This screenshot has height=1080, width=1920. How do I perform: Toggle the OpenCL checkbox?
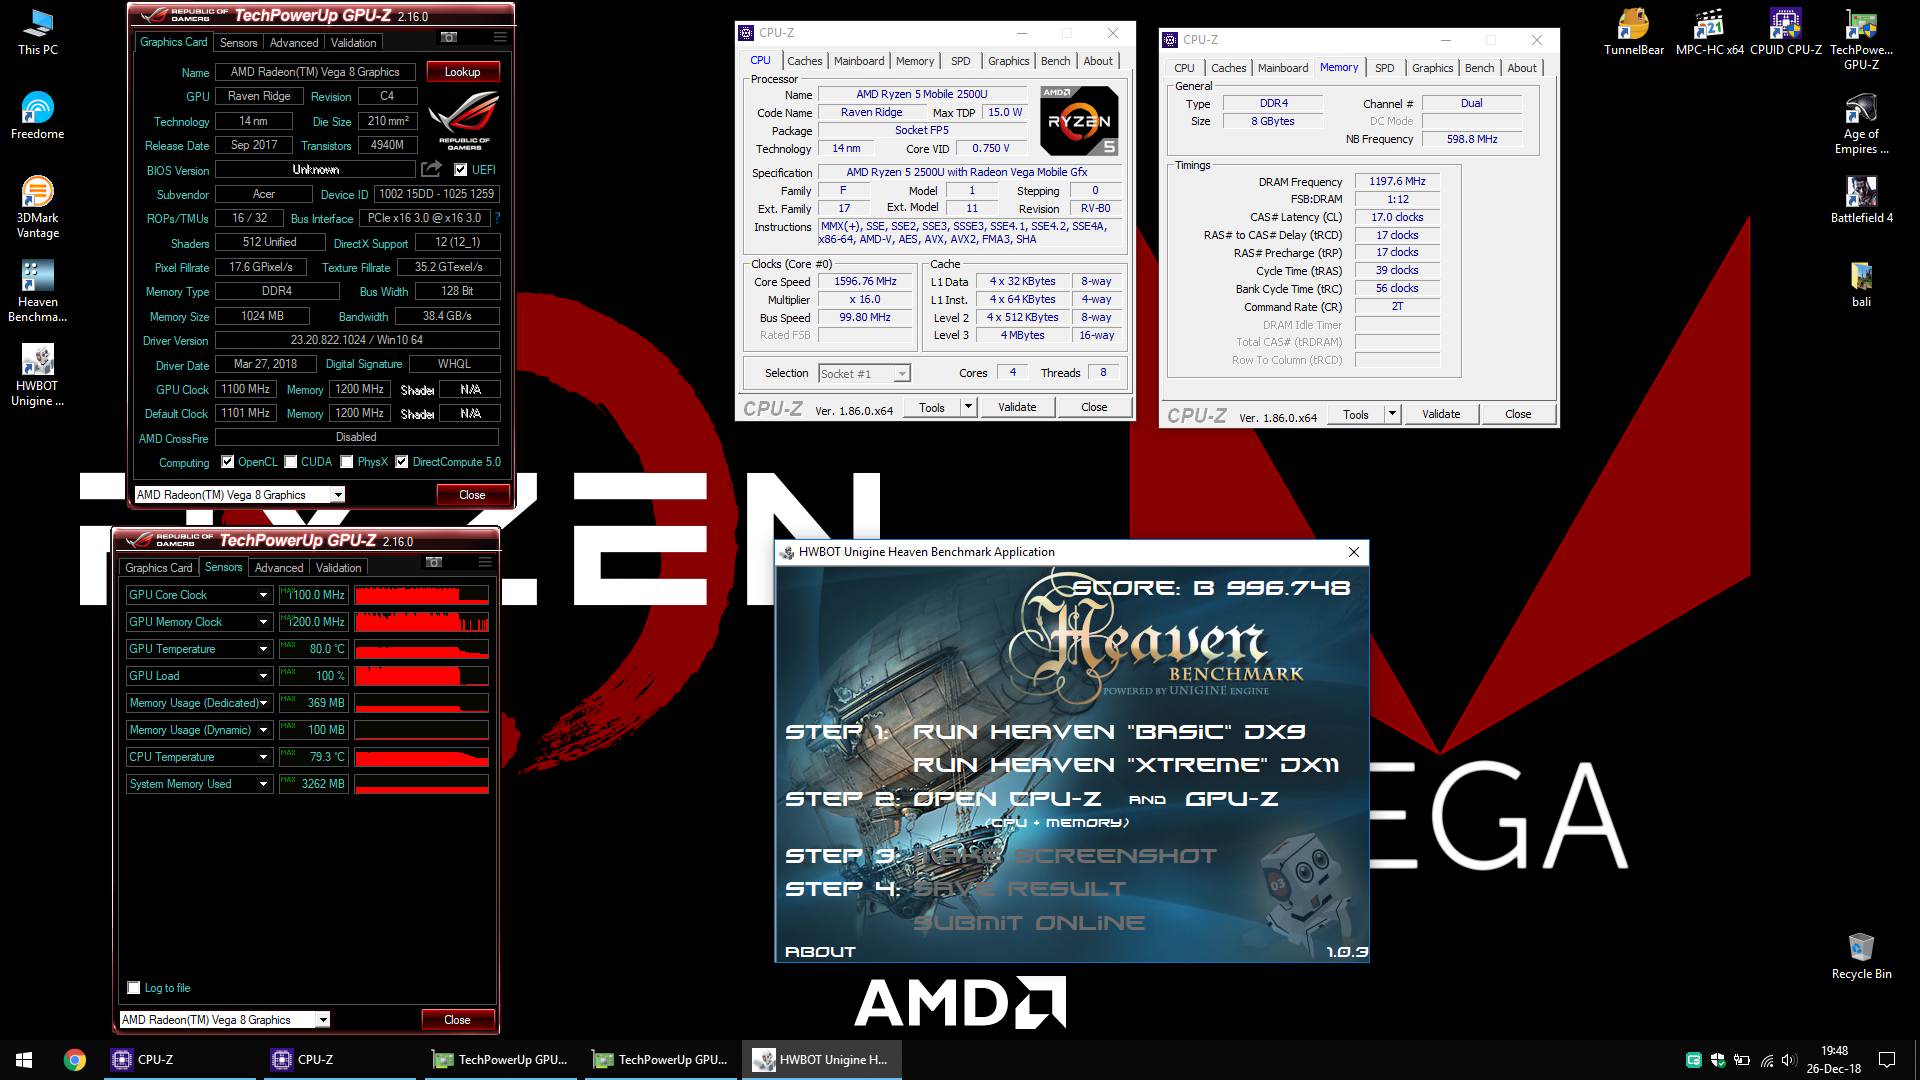[x=228, y=462]
